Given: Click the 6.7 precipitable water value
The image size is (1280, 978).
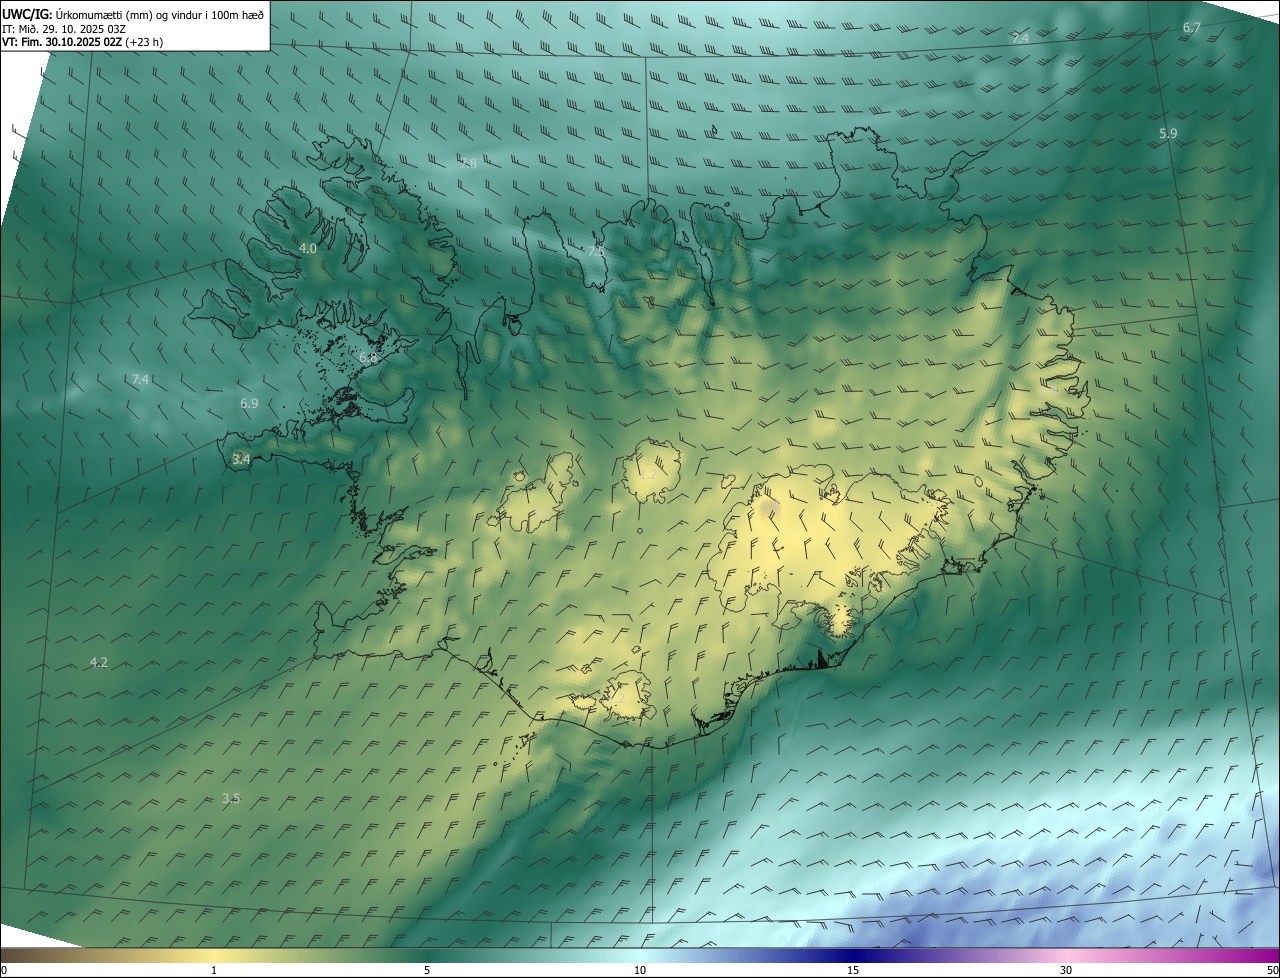Looking at the screenshot, I should pos(1191,28).
